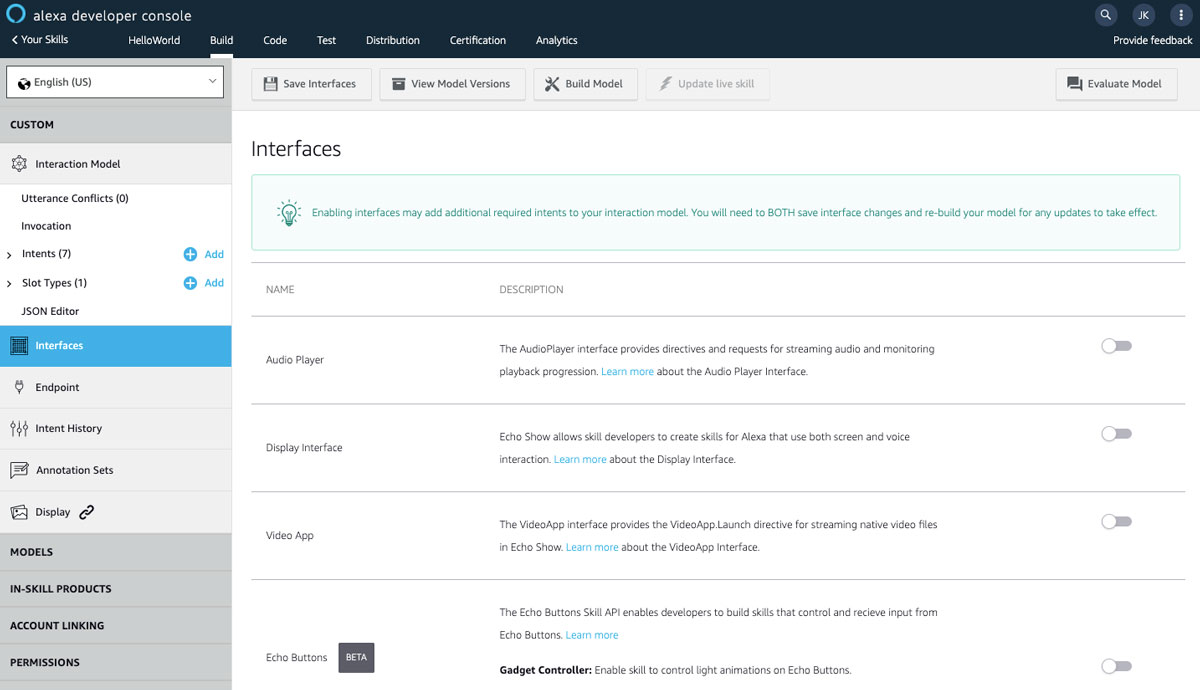Open search with the magnifier icon
The width and height of the screenshot is (1200, 690).
pyautogui.click(x=1105, y=15)
